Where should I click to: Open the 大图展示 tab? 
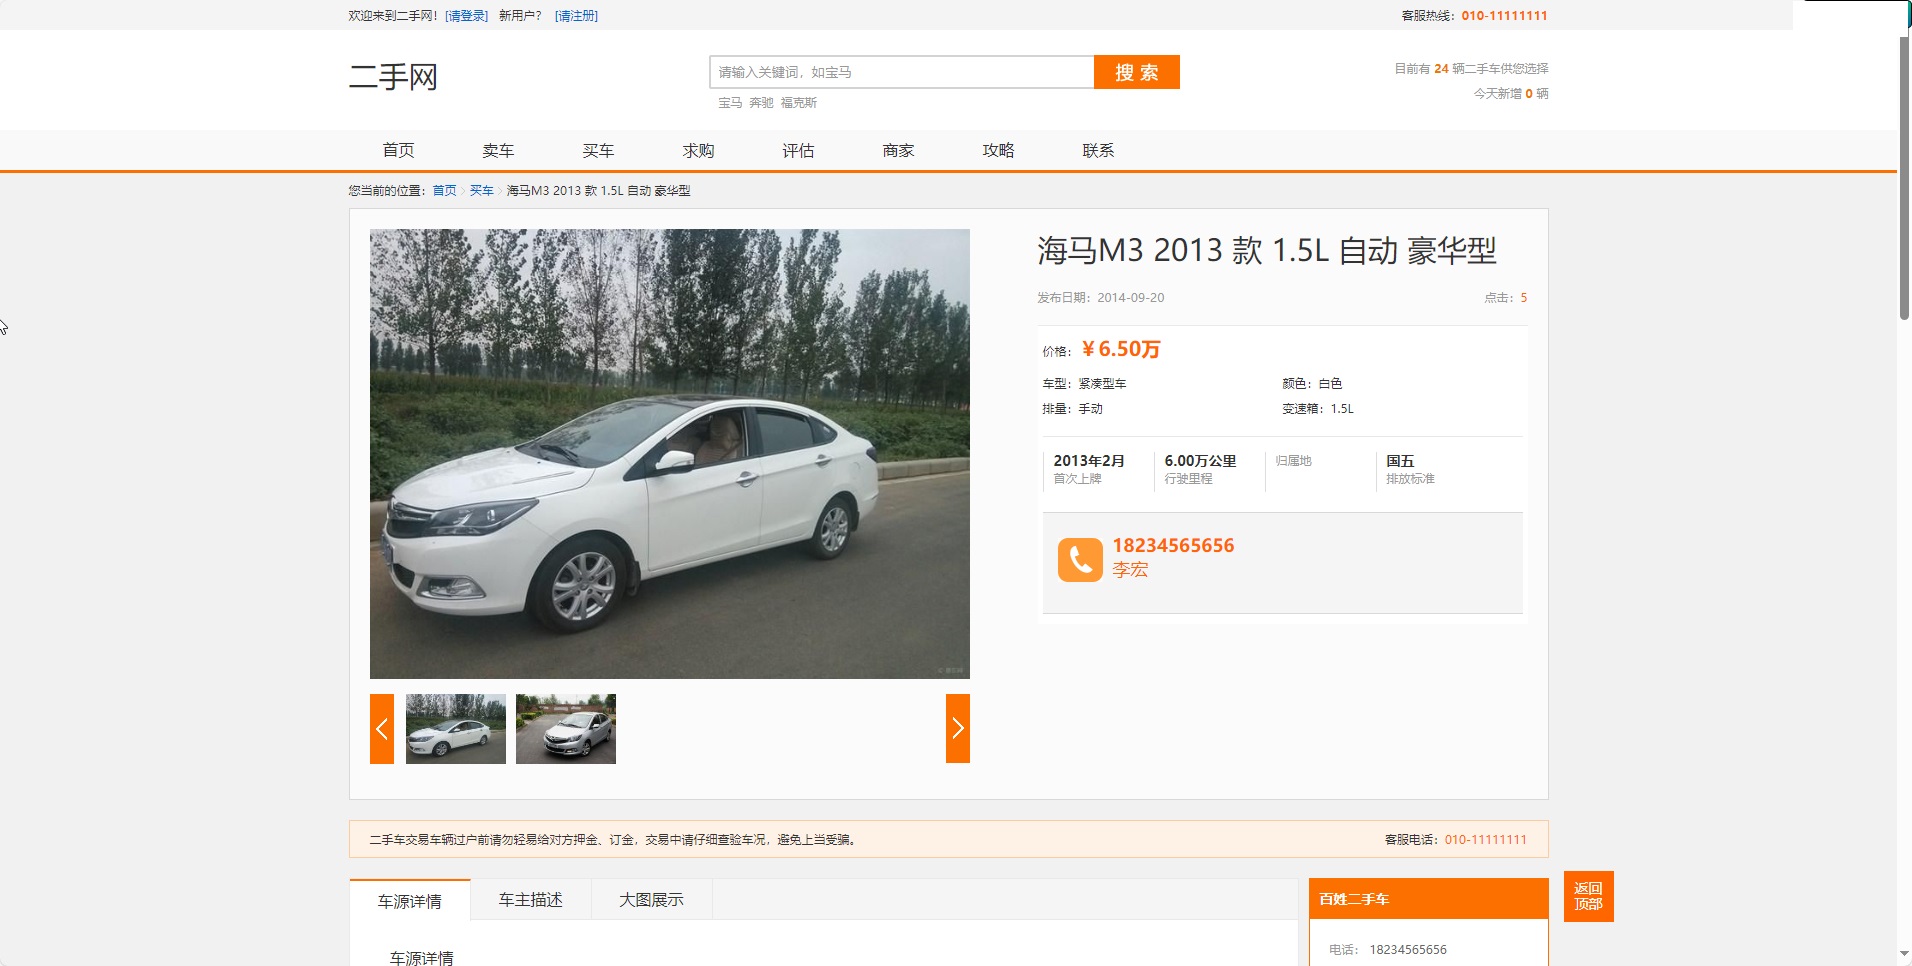click(x=651, y=900)
